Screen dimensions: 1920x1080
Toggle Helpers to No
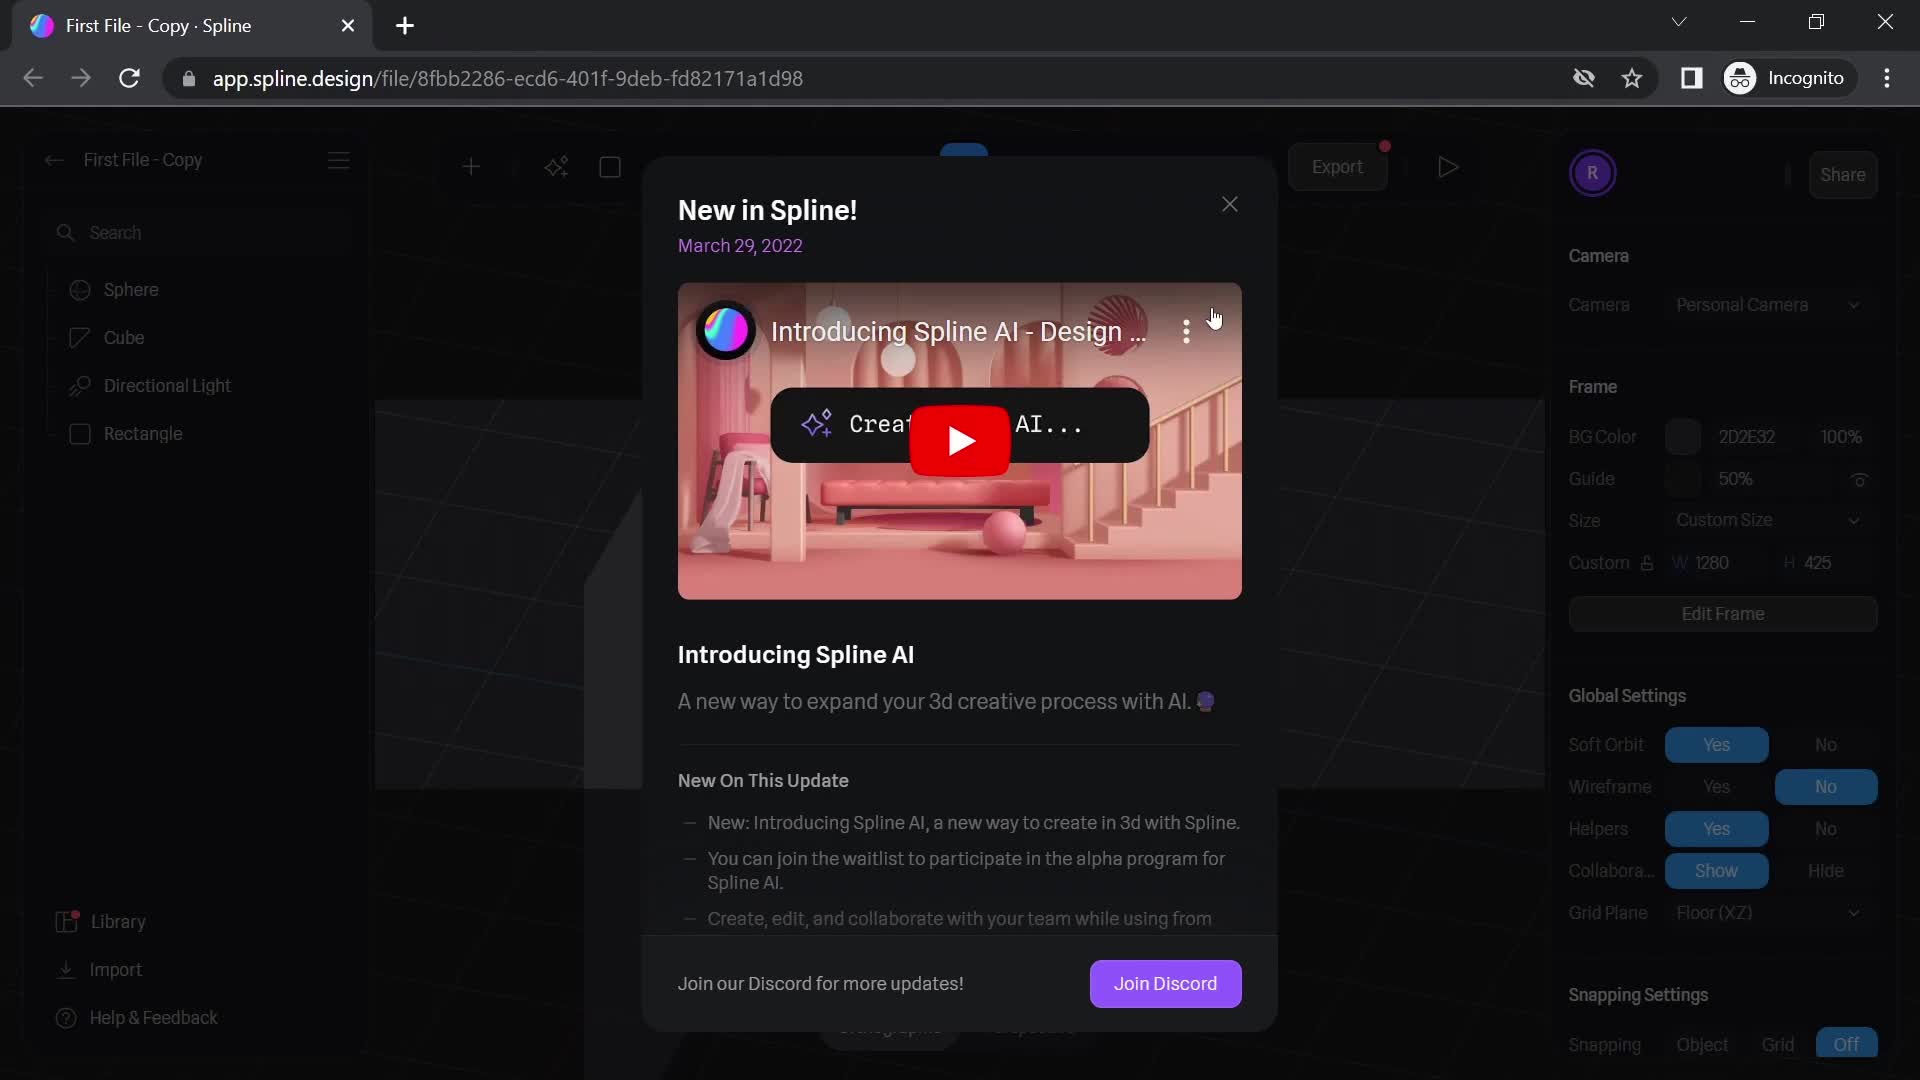1828,828
